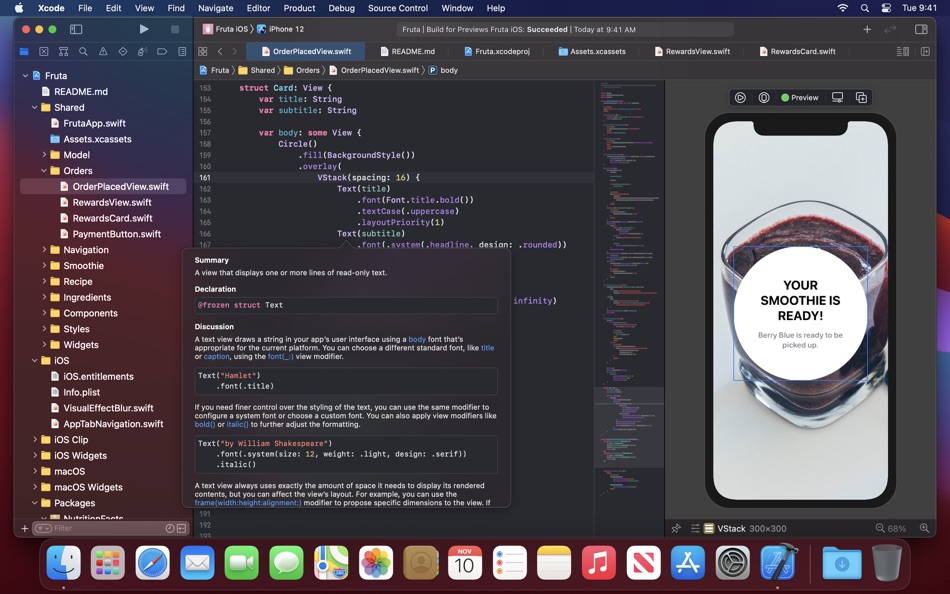950x594 pixels.
Task: Toggle the Preview mode with green indicator
Action: coord(796,97)
